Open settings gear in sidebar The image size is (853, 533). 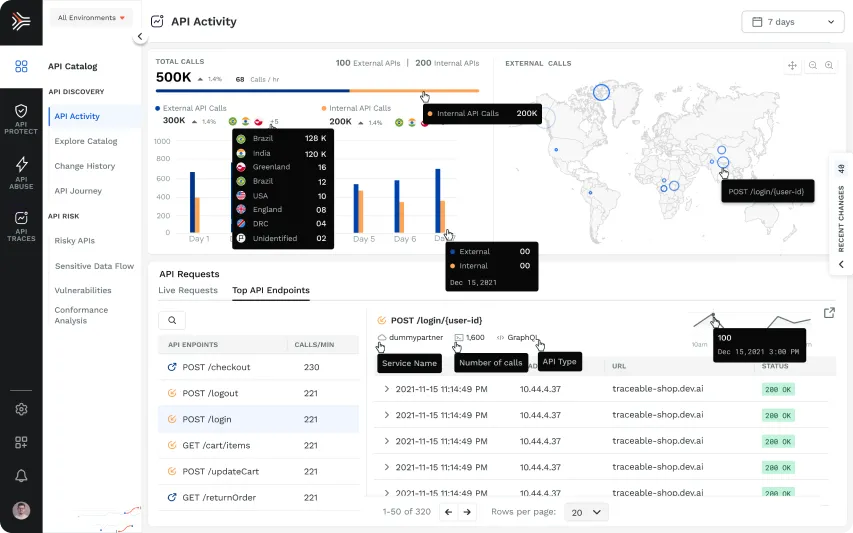tap(21, 409)
